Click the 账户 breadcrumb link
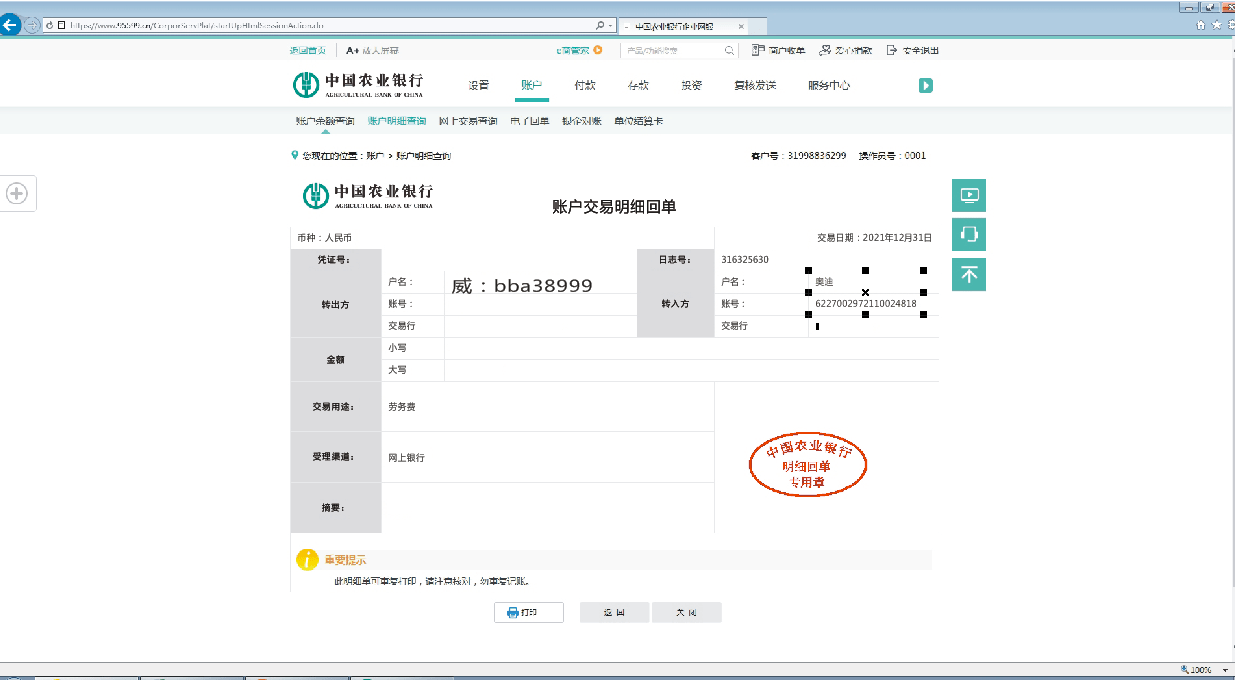 375,156
